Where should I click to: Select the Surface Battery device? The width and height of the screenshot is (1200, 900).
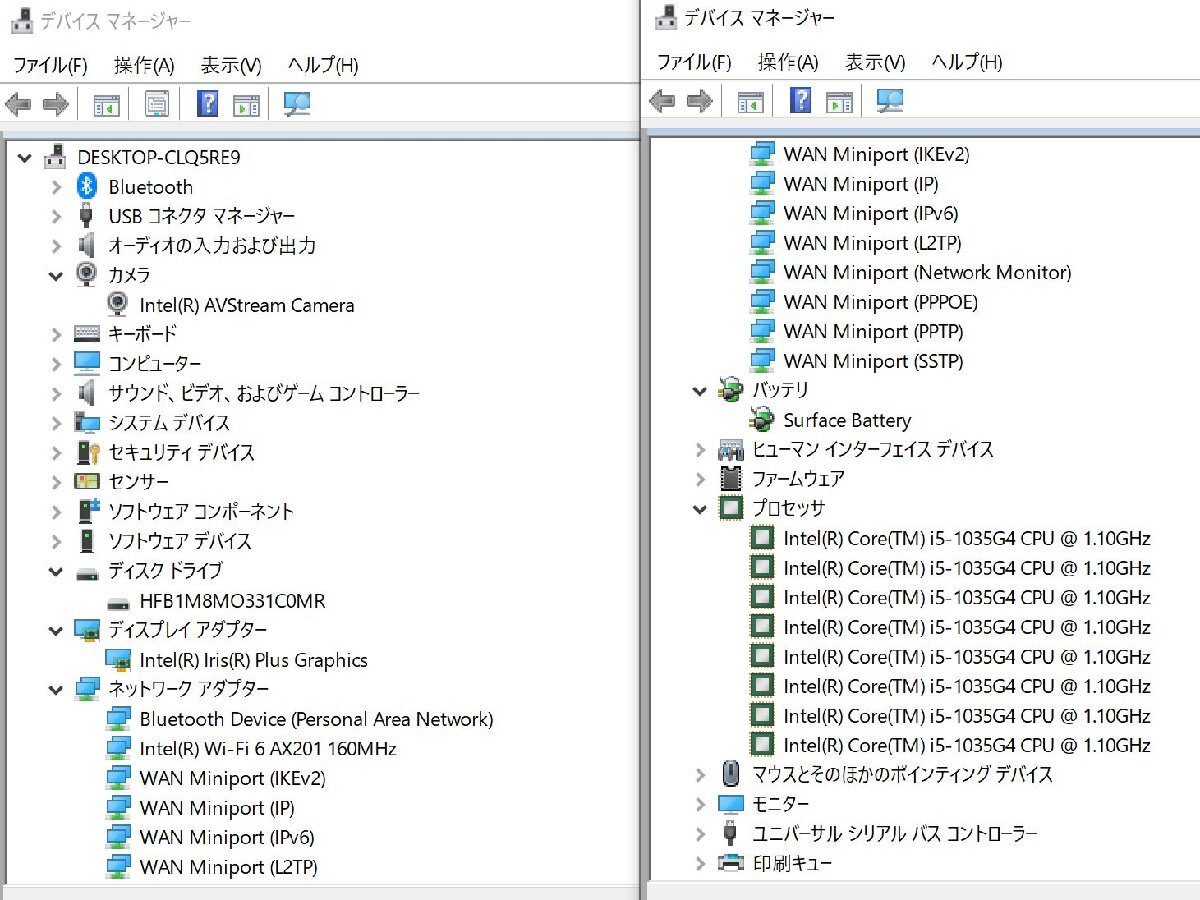tap(847, 420)
